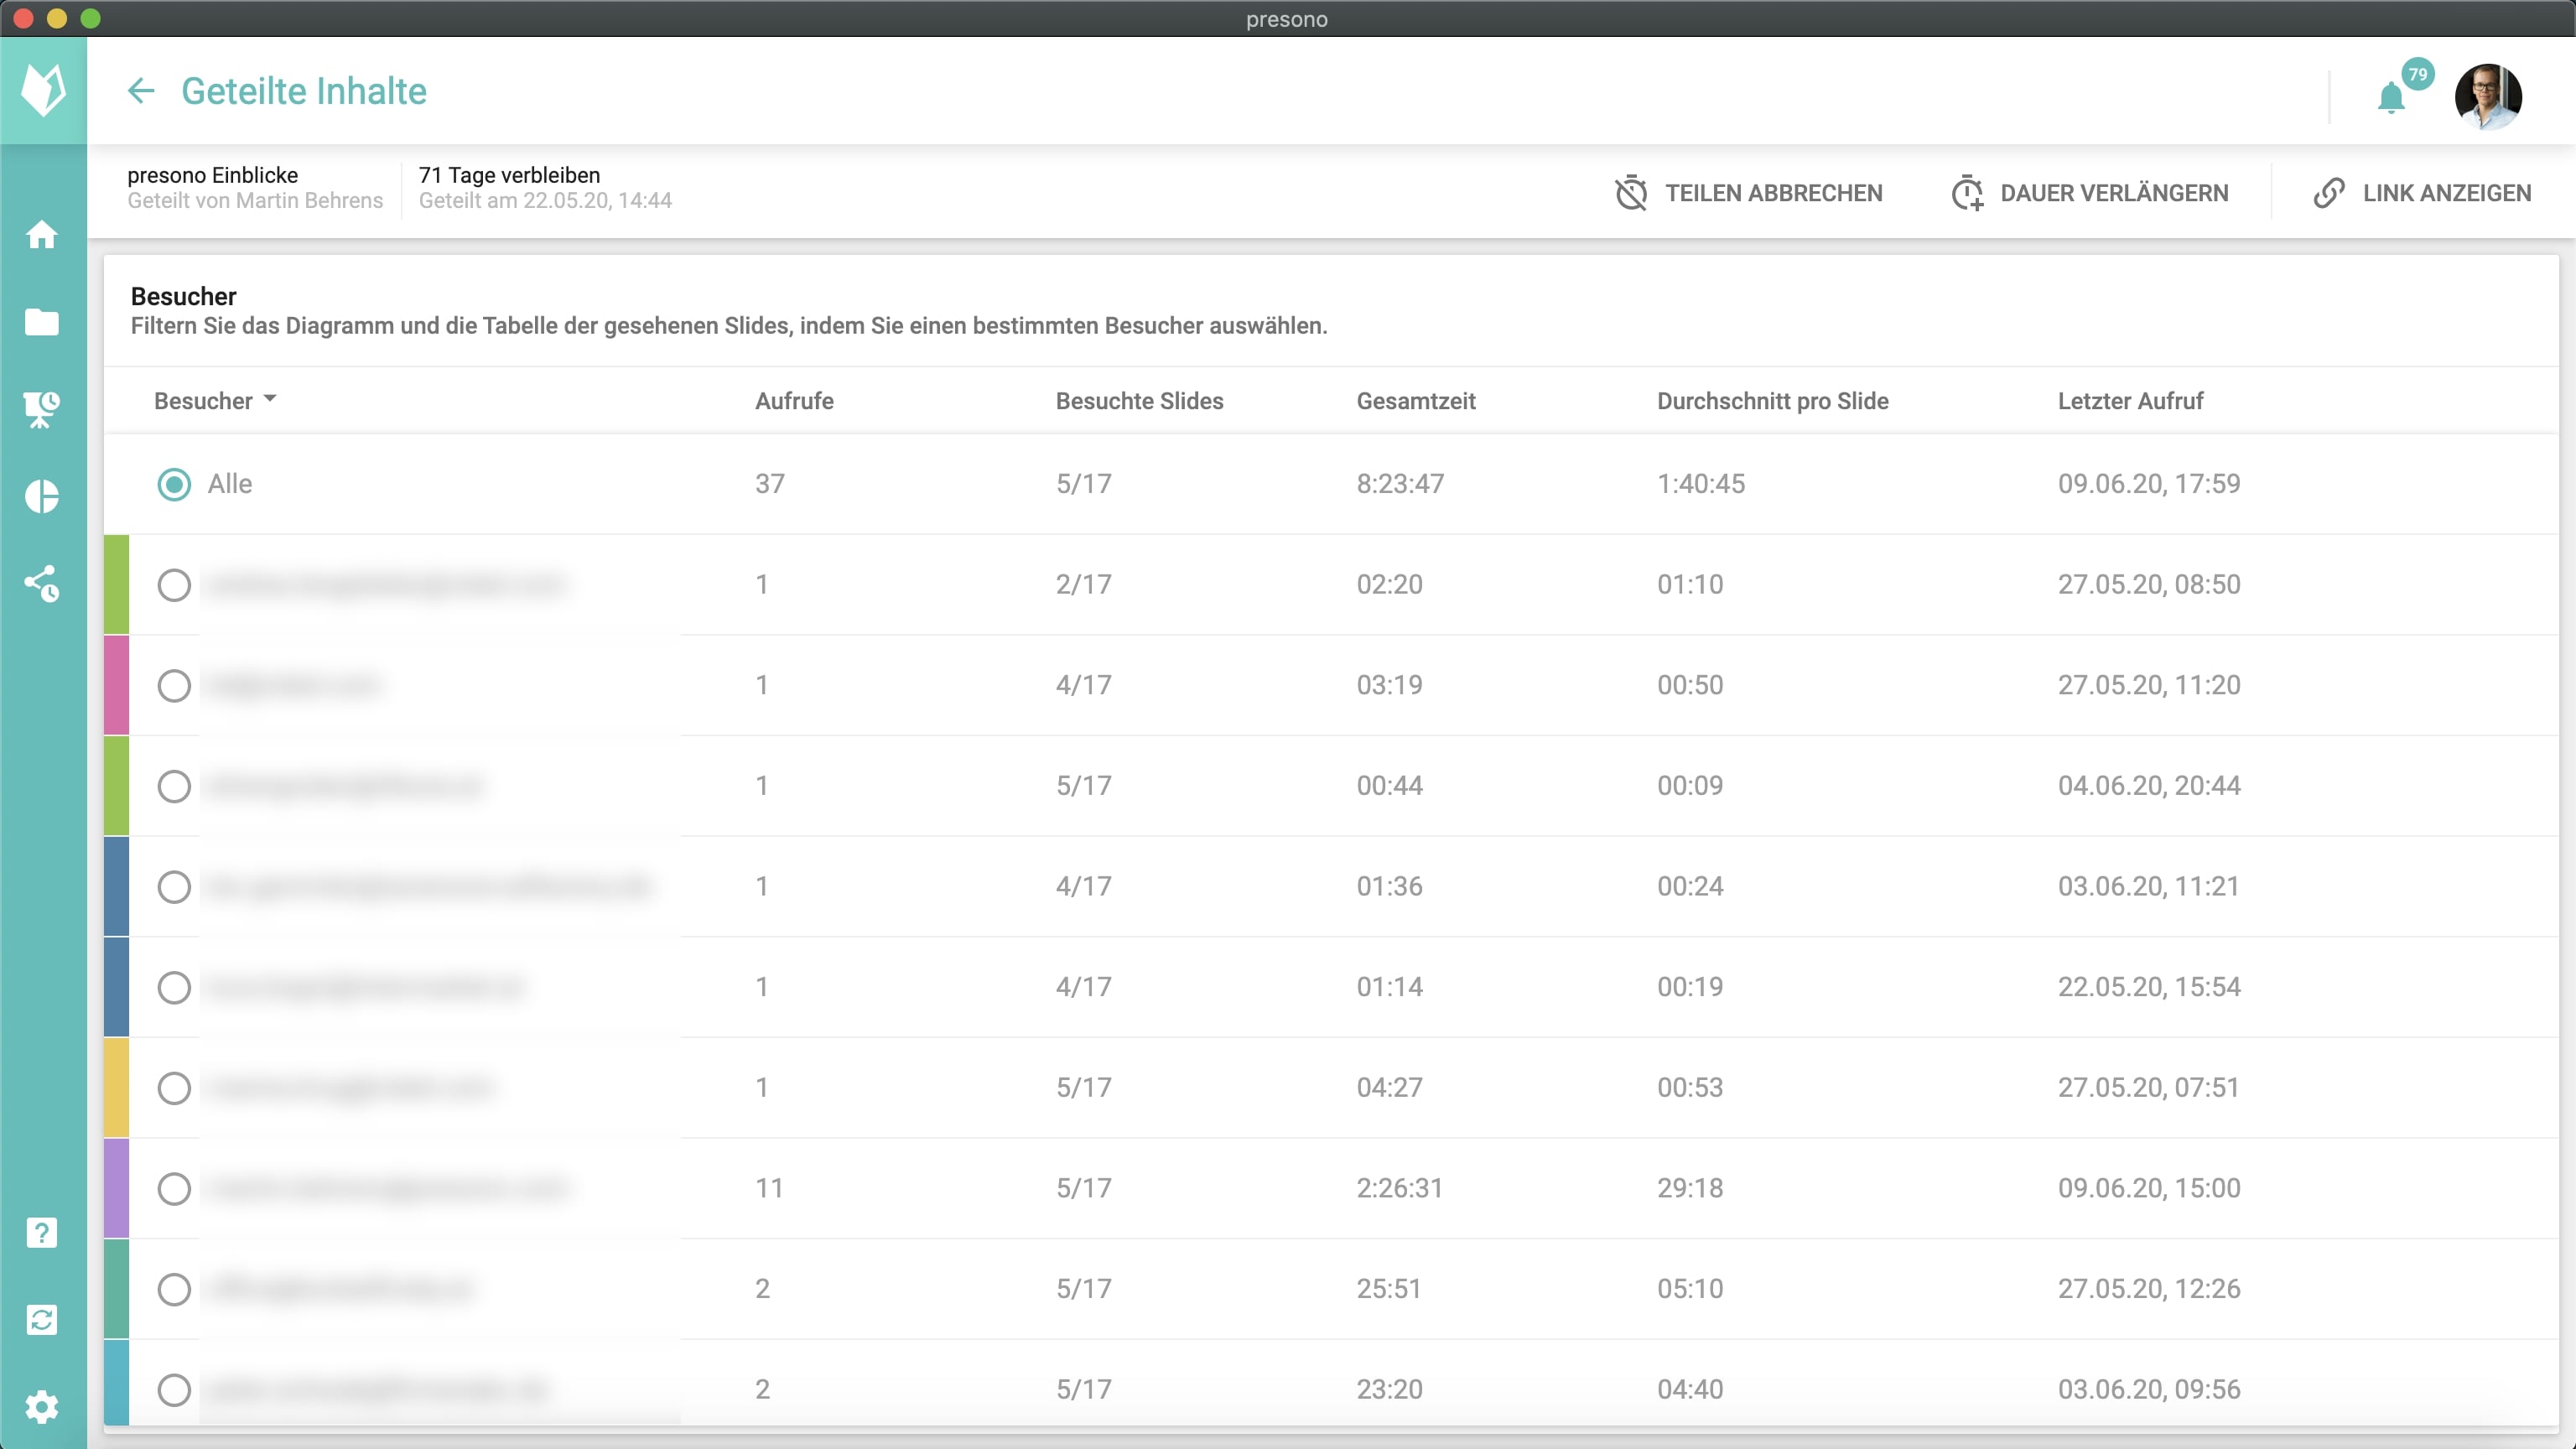Select radio for visitor with Gesamtzeit 02:20

point(174,585)
